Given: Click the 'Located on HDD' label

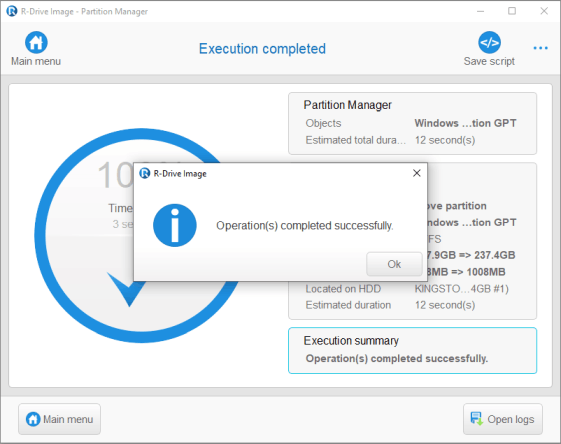Looking at the screenshot, I should (343, 289).
